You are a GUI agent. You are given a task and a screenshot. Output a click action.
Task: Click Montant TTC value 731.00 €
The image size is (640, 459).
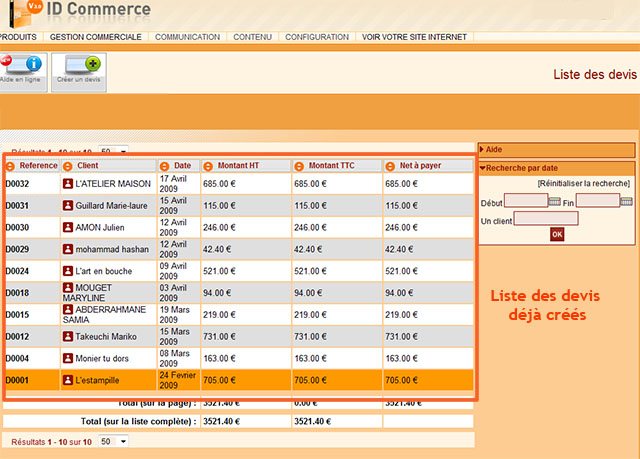click(x=310, y=337)
